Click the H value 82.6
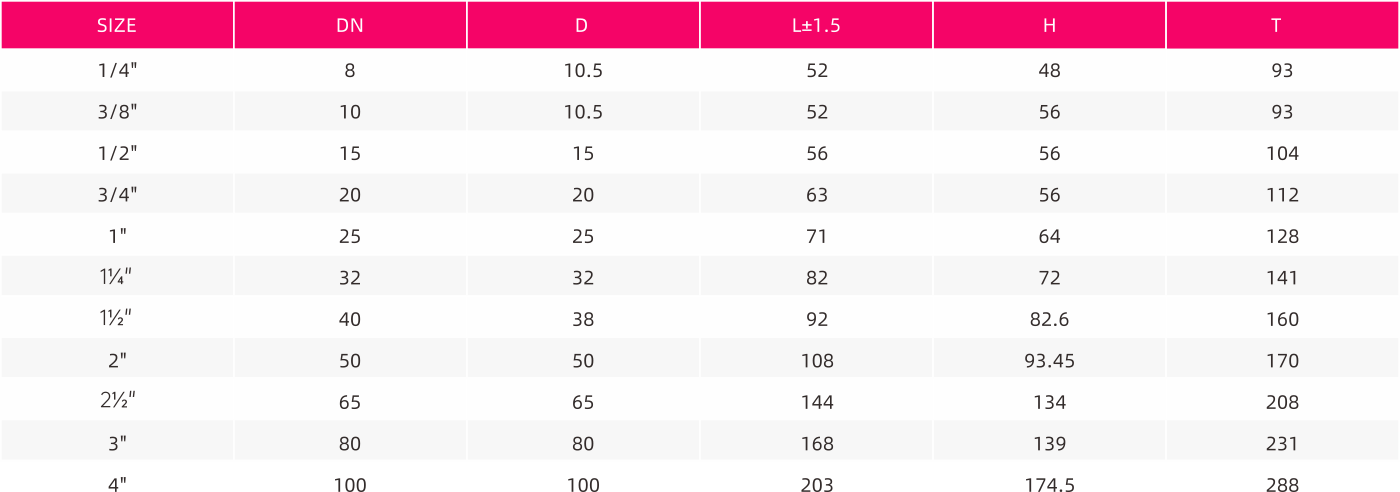 coord(1049,320)
